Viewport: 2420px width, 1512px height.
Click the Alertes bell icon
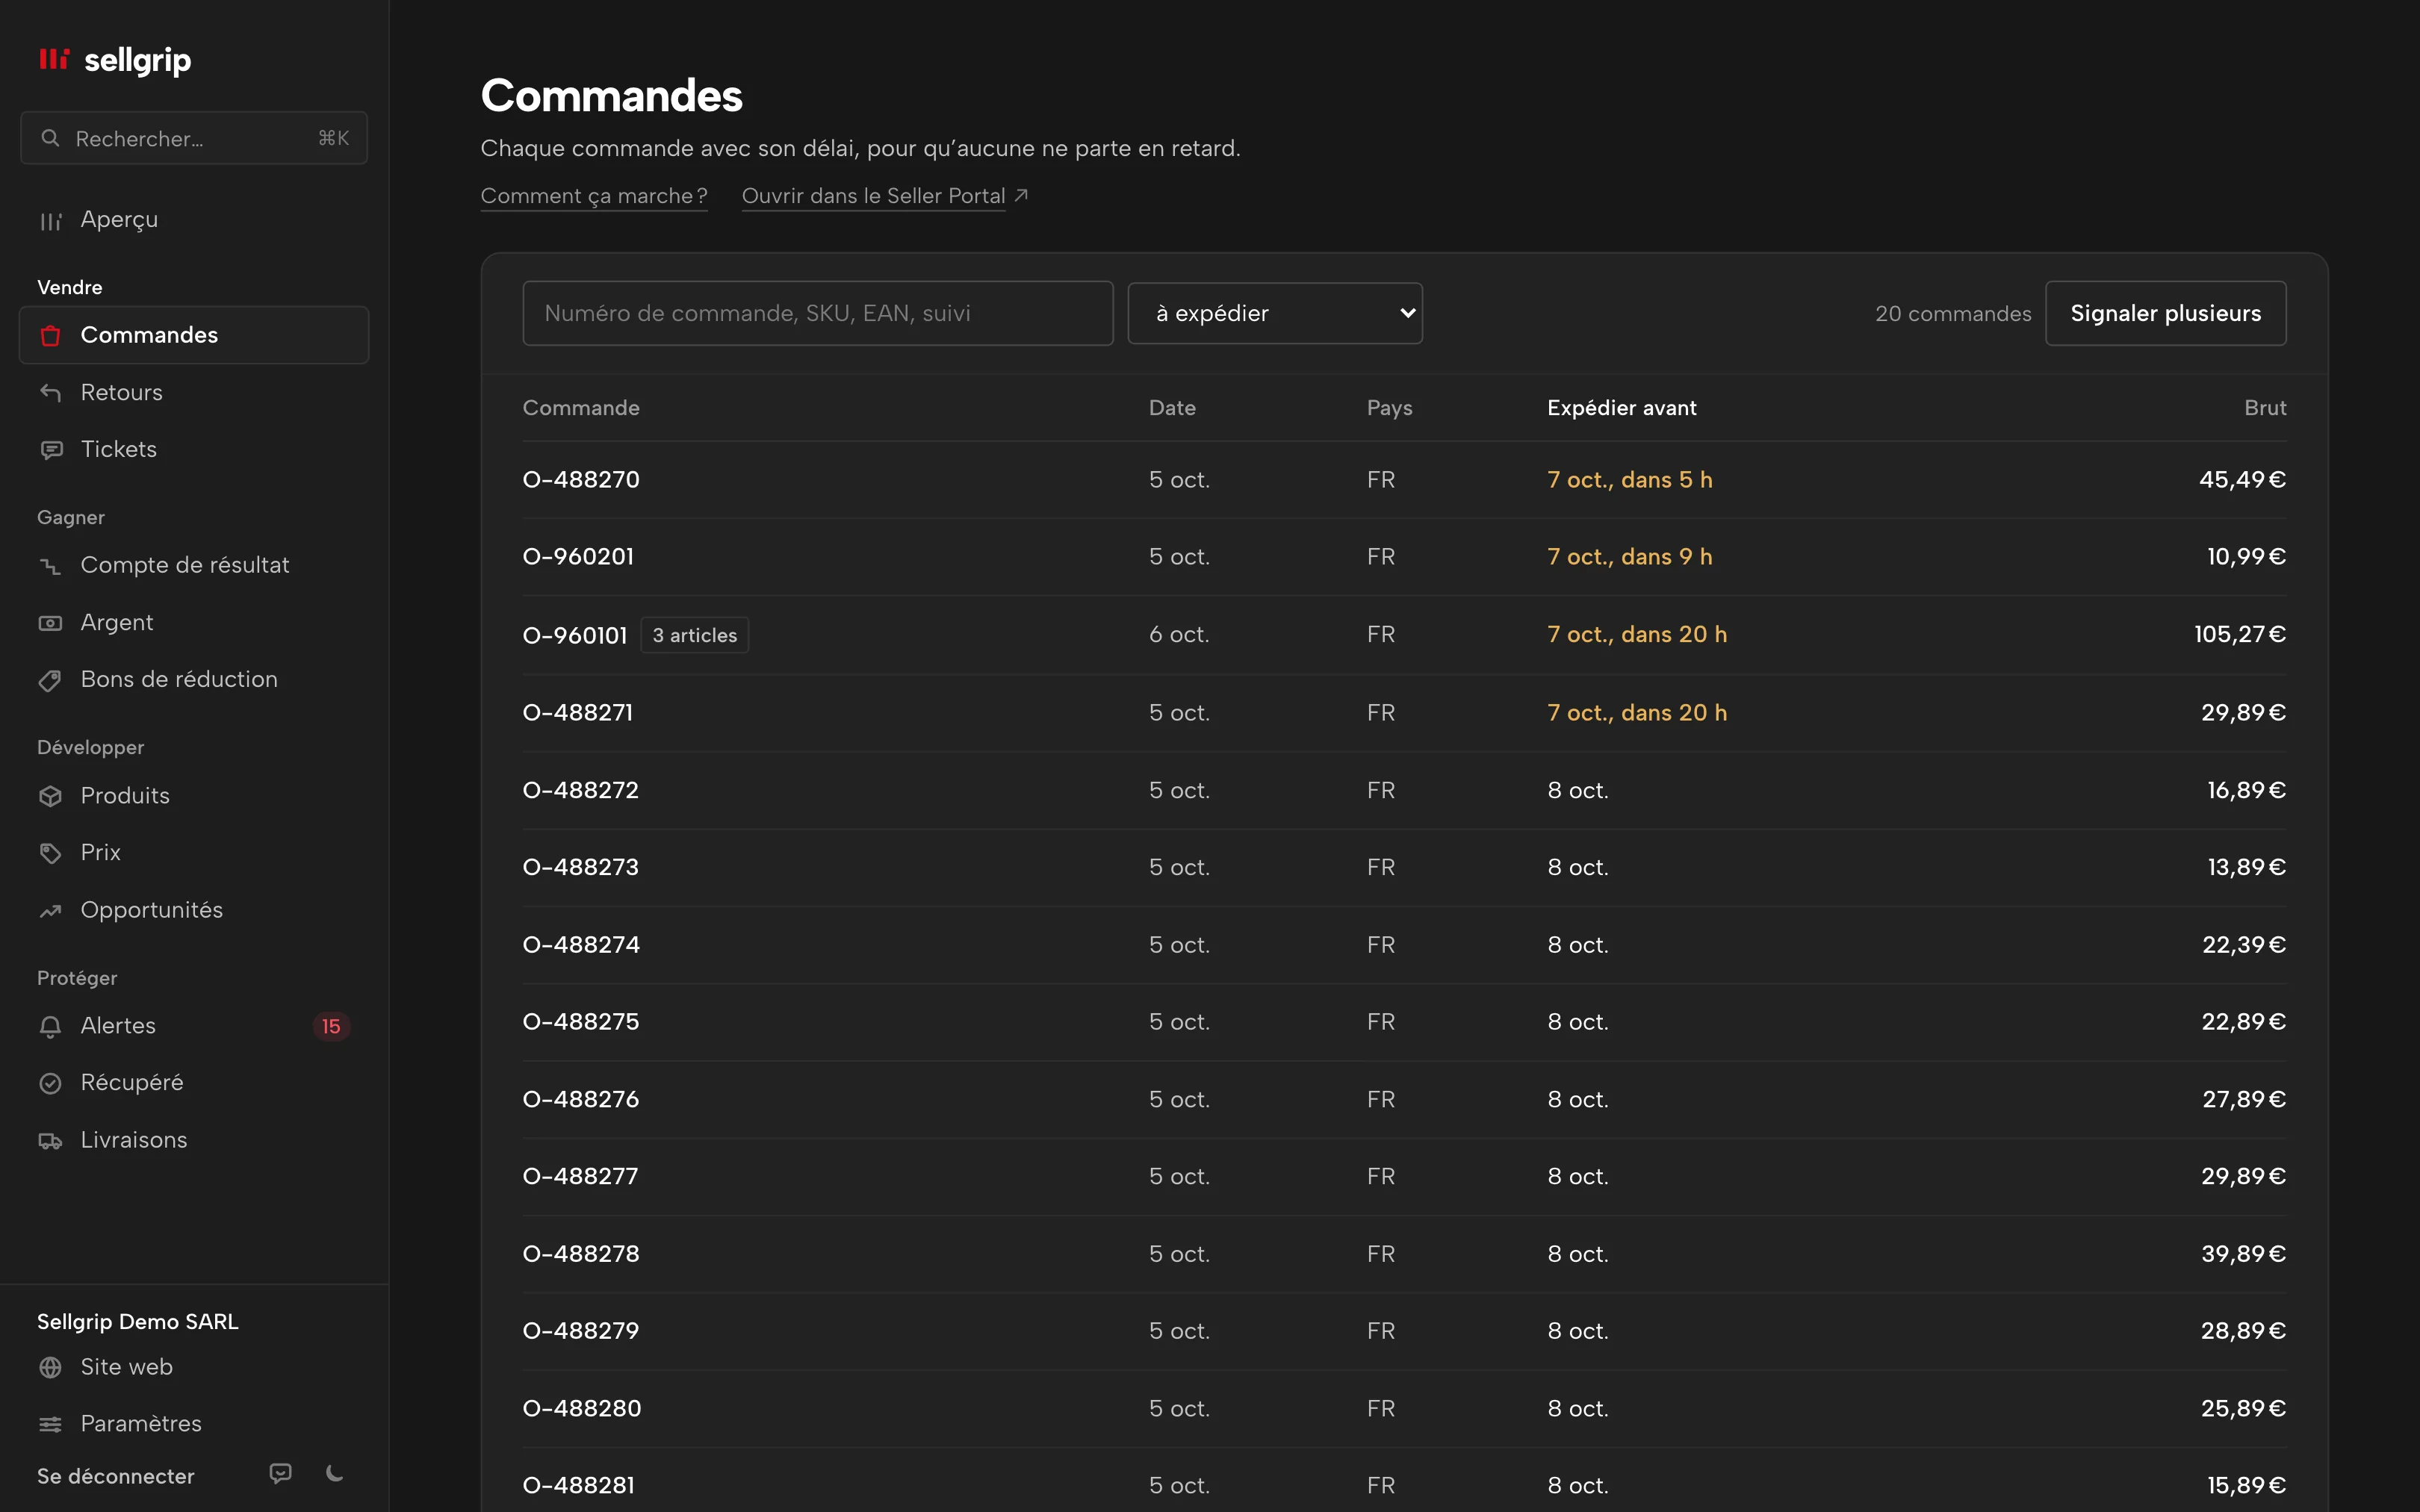click(50, 1026)
